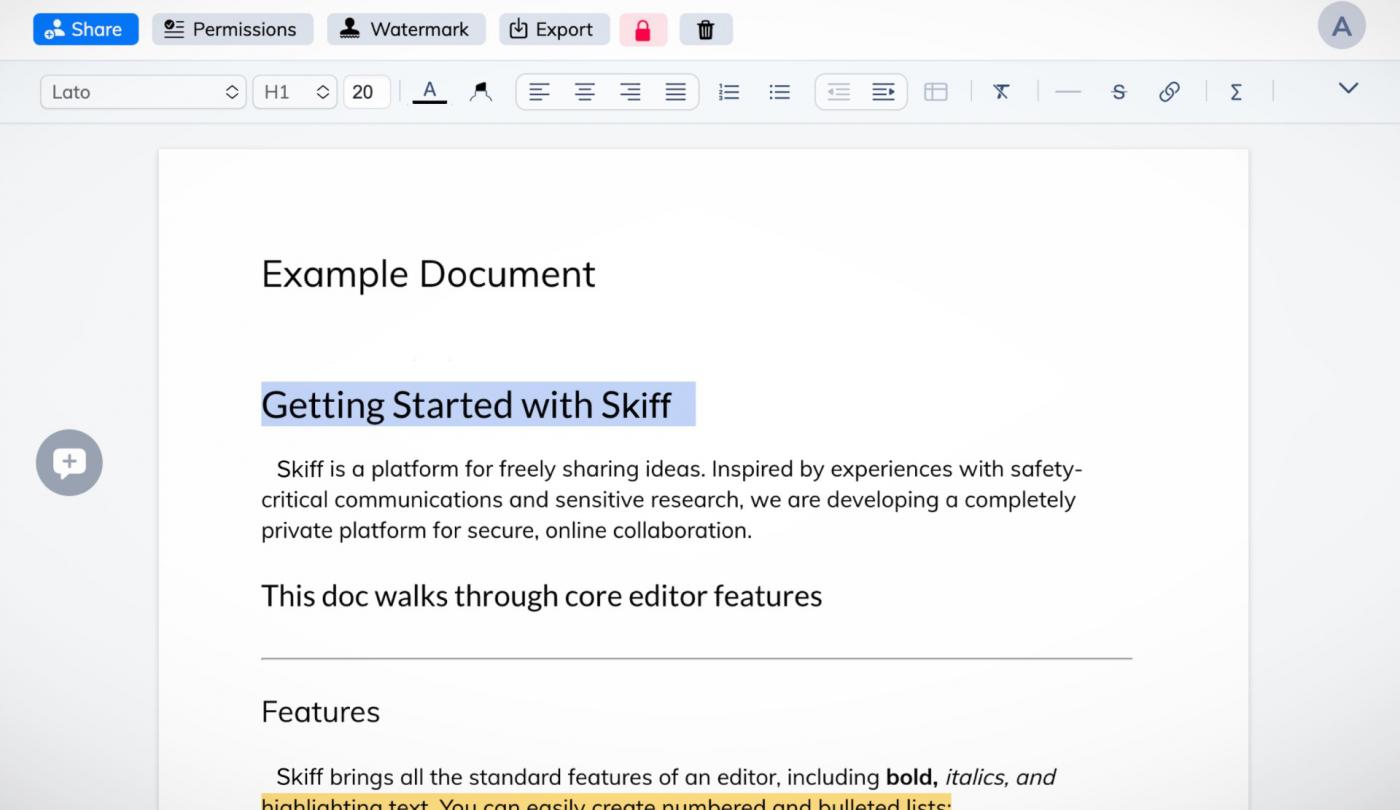The width and height of the screenshot is (1400, 810).
Task: Insert a horizontal rule
Action: tap(1068, 92)
